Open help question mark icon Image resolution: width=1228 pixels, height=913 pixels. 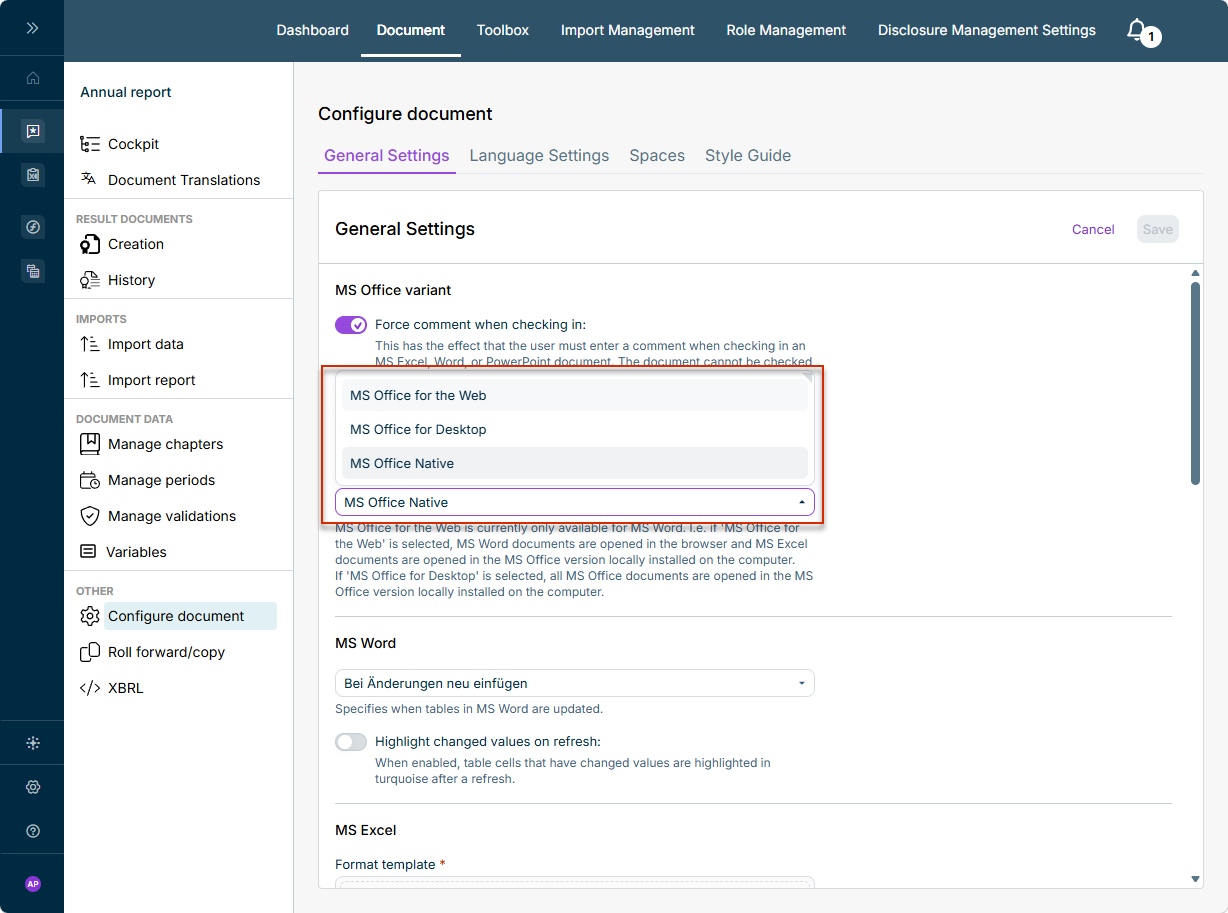point(33,831)
